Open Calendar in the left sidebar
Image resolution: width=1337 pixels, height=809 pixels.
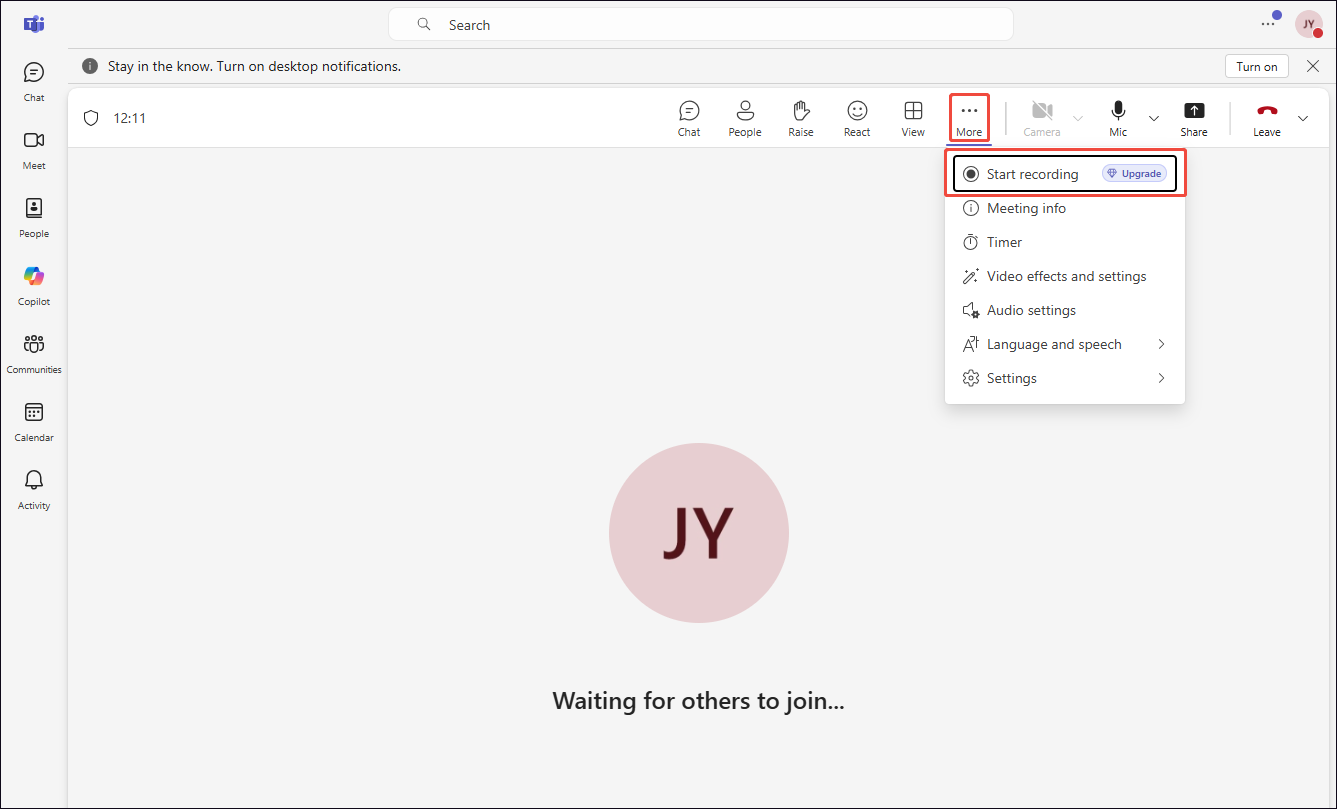tap(34, 420)
